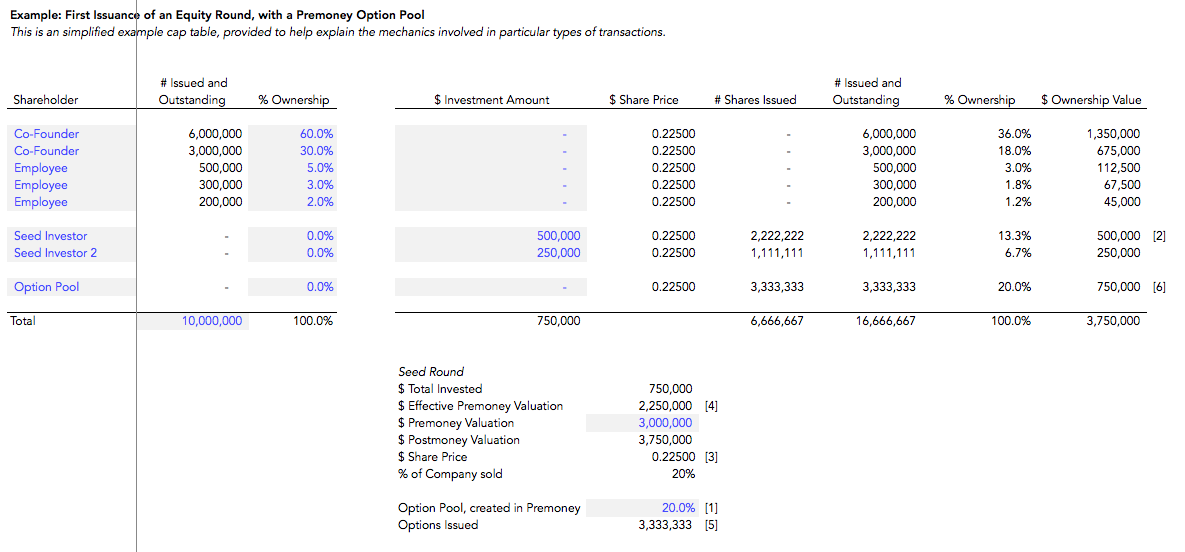Select the 675,000 ownership value cell
The width and height of the screenshot is (1185, 552).
click(x=1118, y=150)
